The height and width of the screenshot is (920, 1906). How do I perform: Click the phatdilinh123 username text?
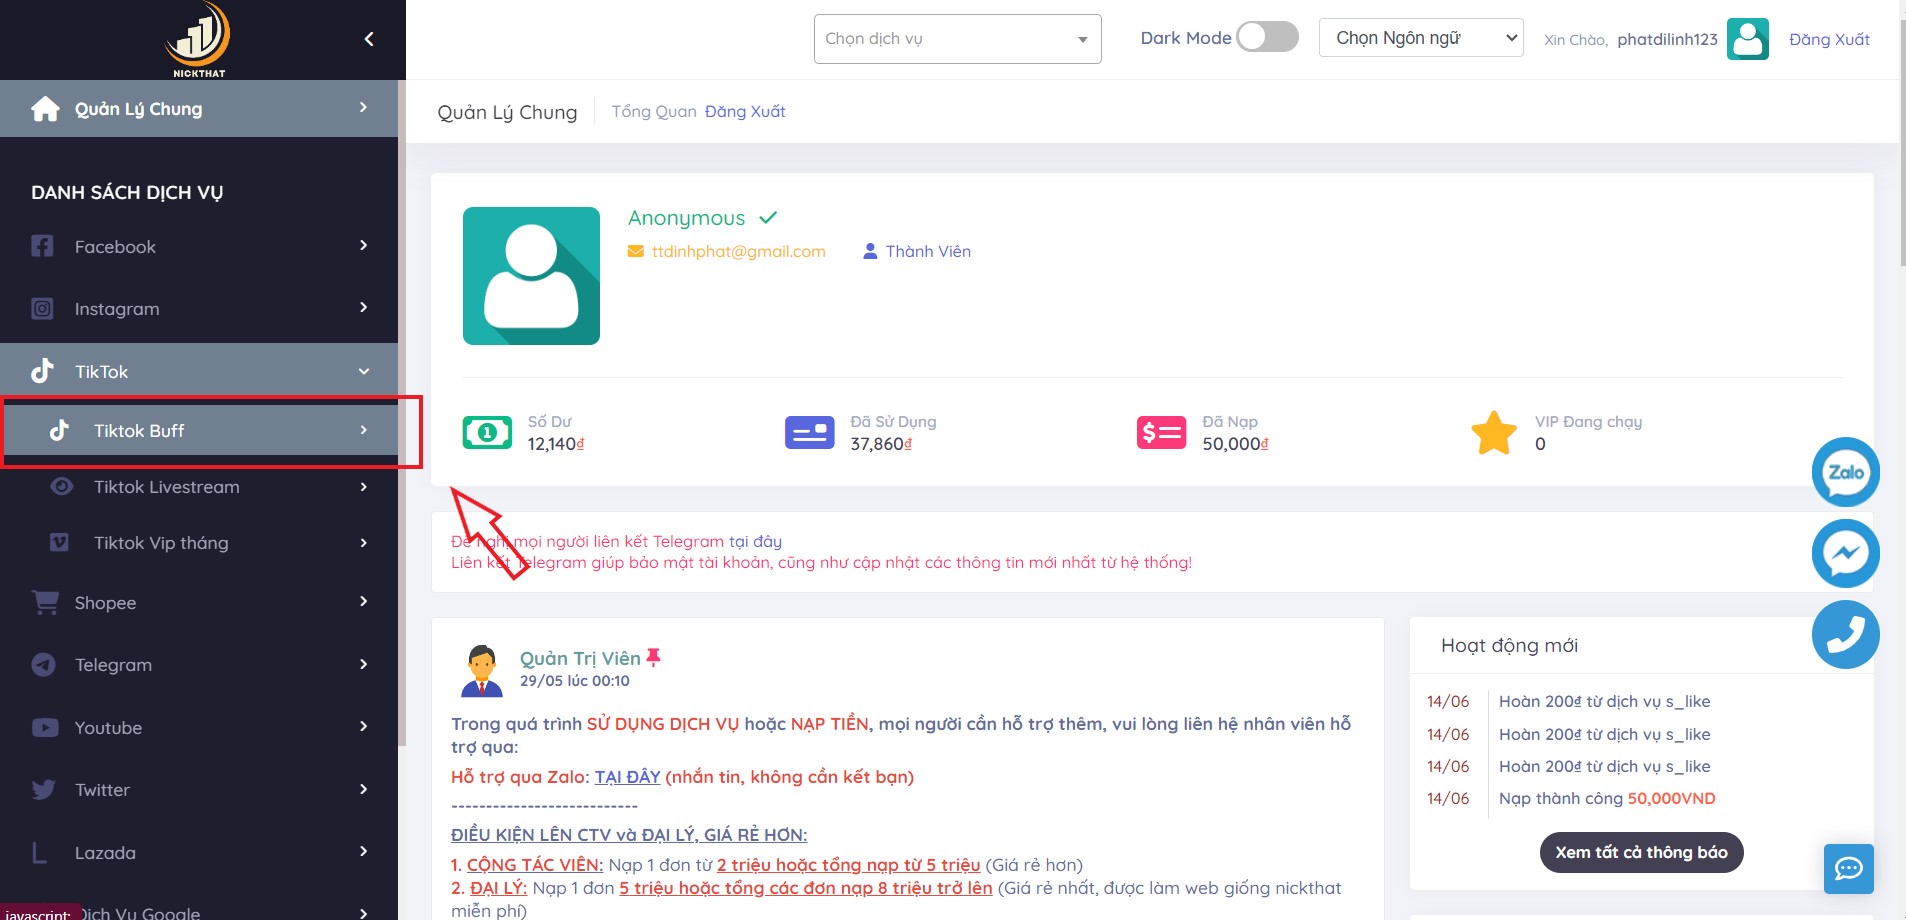coord(1667,39)
